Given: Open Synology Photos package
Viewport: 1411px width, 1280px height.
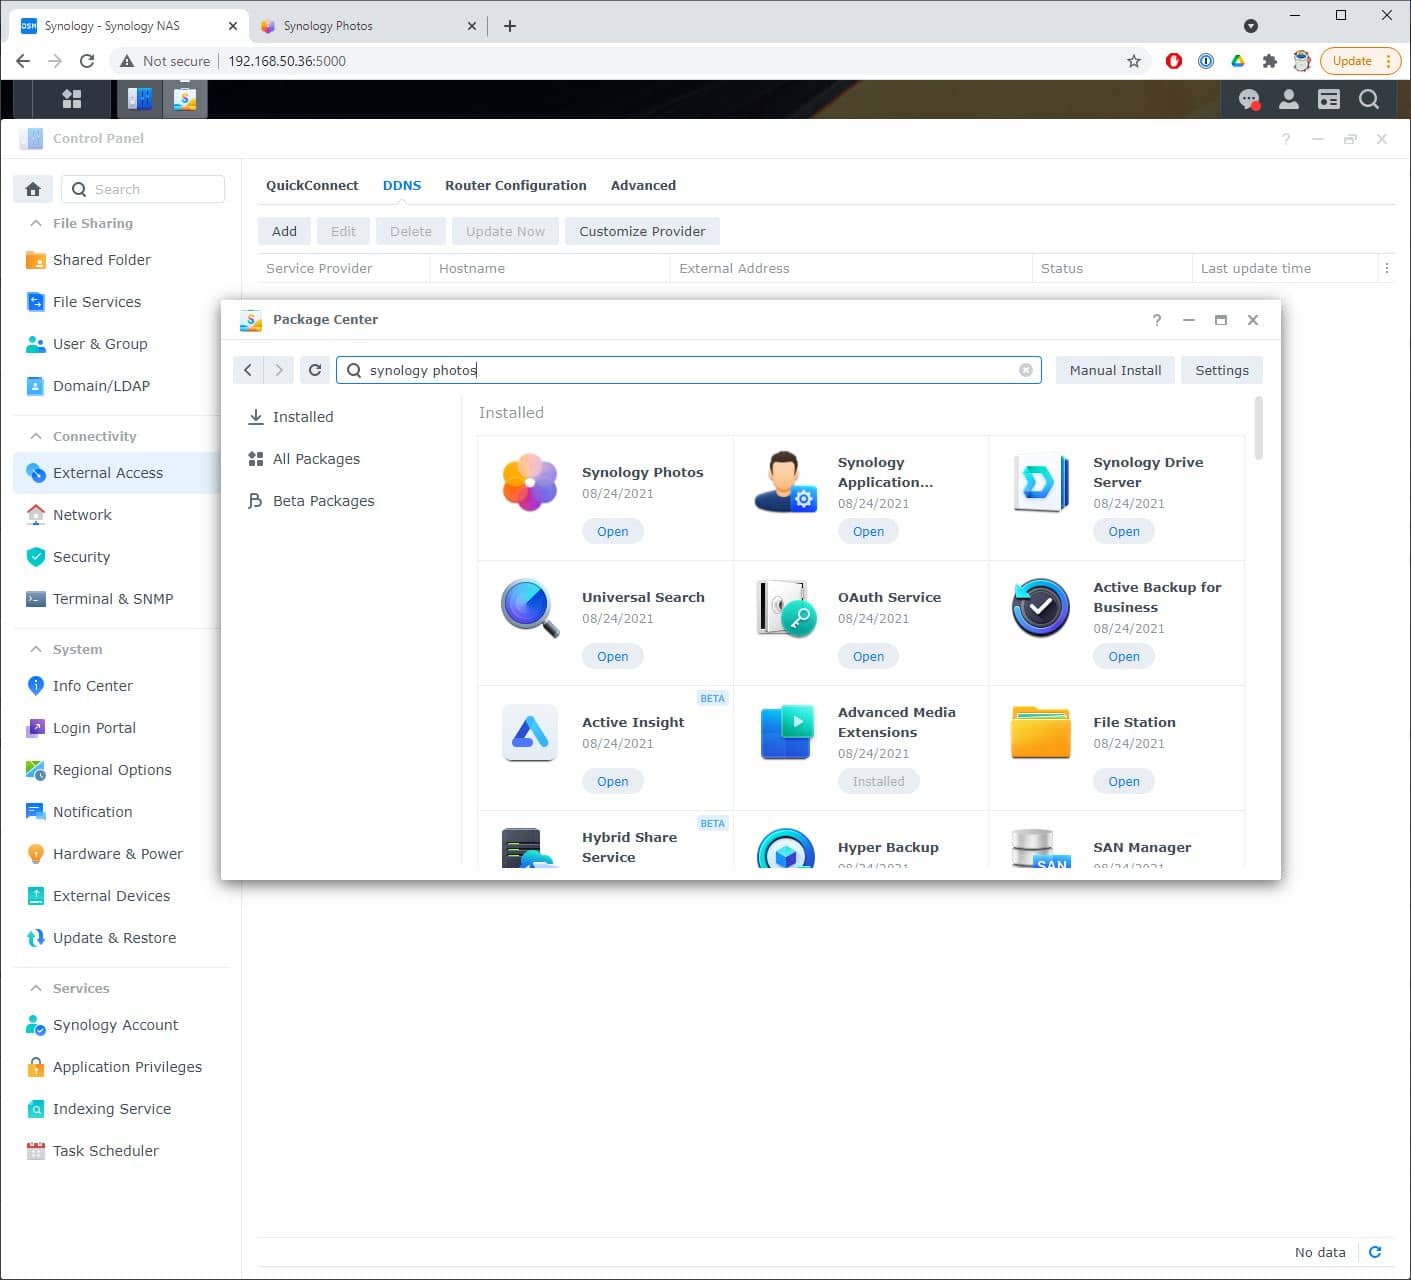Looking at the screenshot, I should click(613, 532).
